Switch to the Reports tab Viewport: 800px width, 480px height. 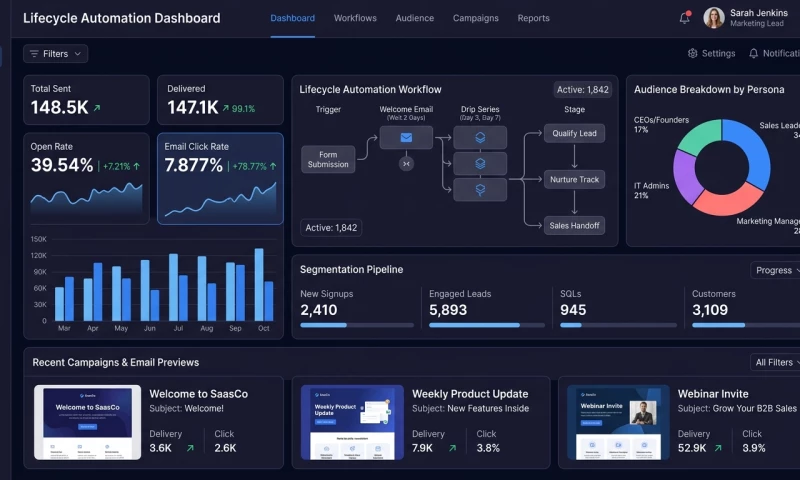click(x=533, y=18)
